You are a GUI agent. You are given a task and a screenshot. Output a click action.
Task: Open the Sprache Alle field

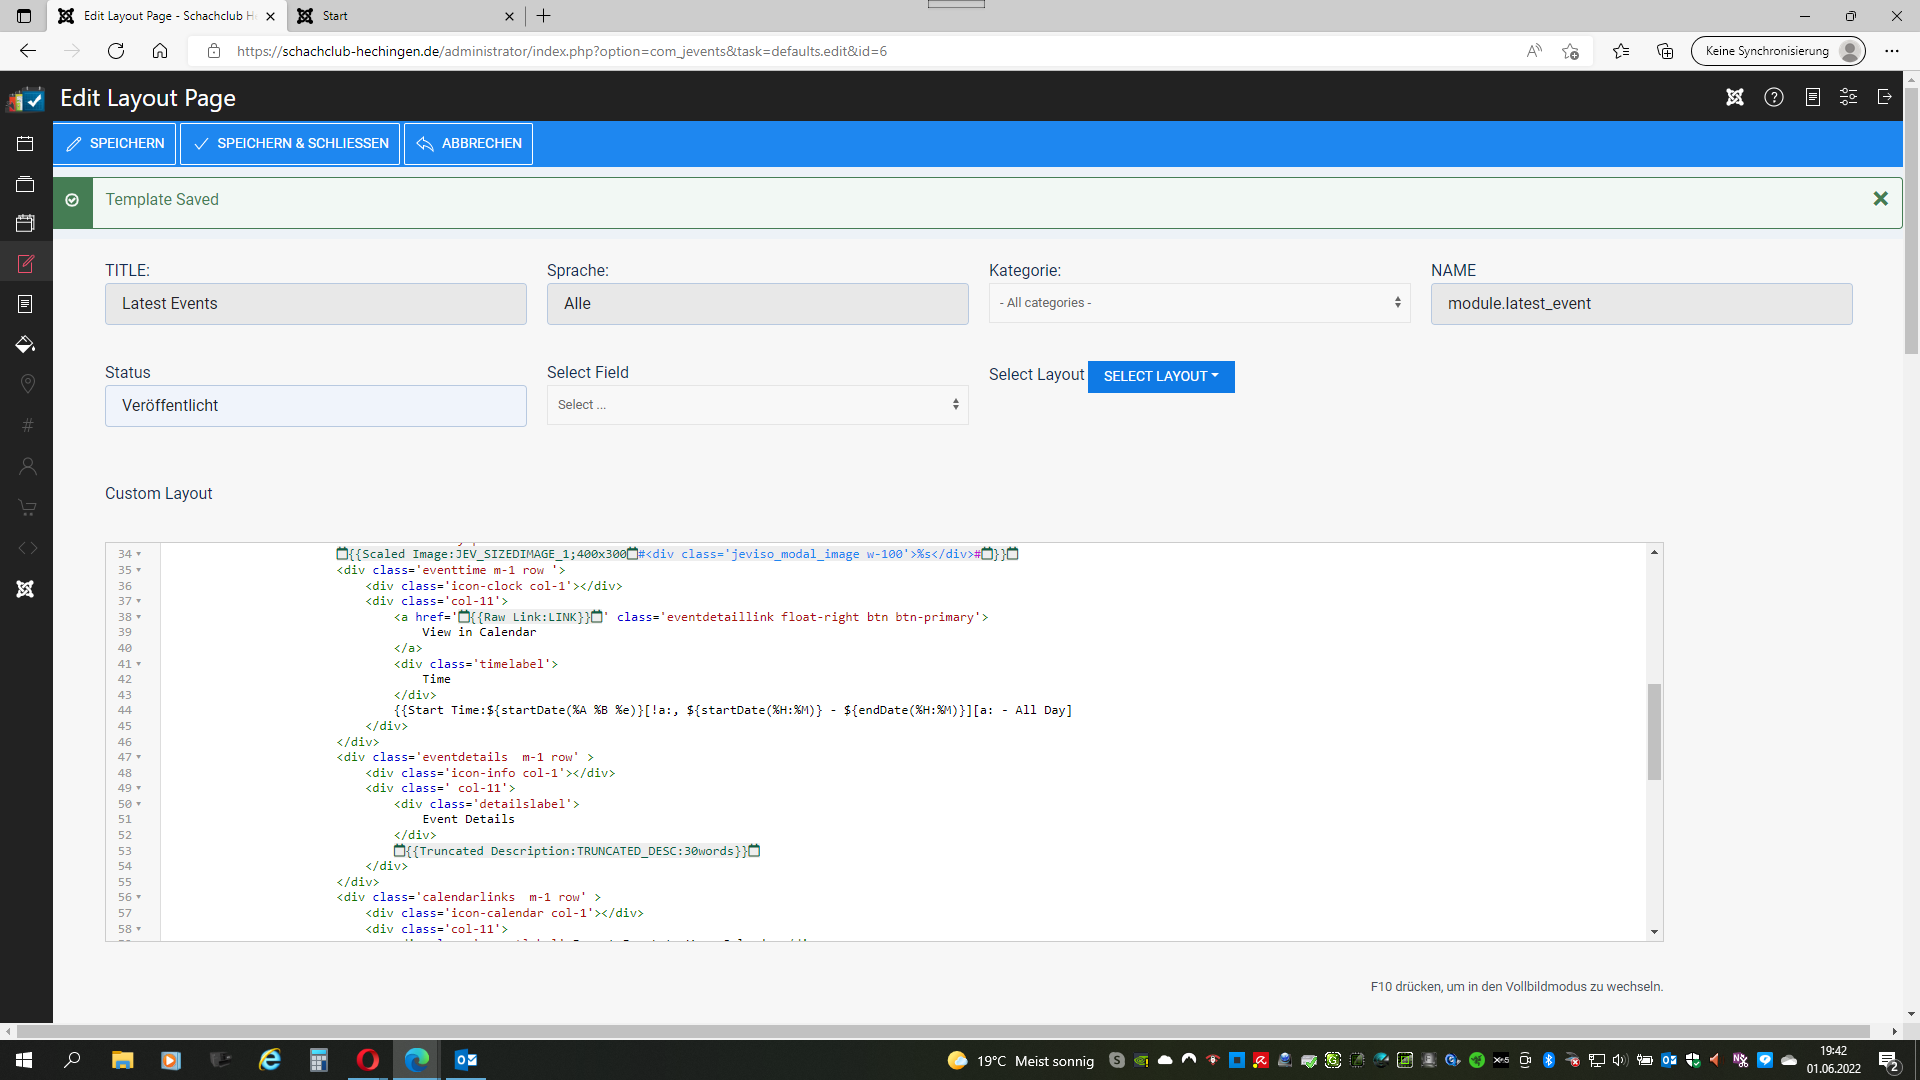pyautogui.click(x=757, y=304)
